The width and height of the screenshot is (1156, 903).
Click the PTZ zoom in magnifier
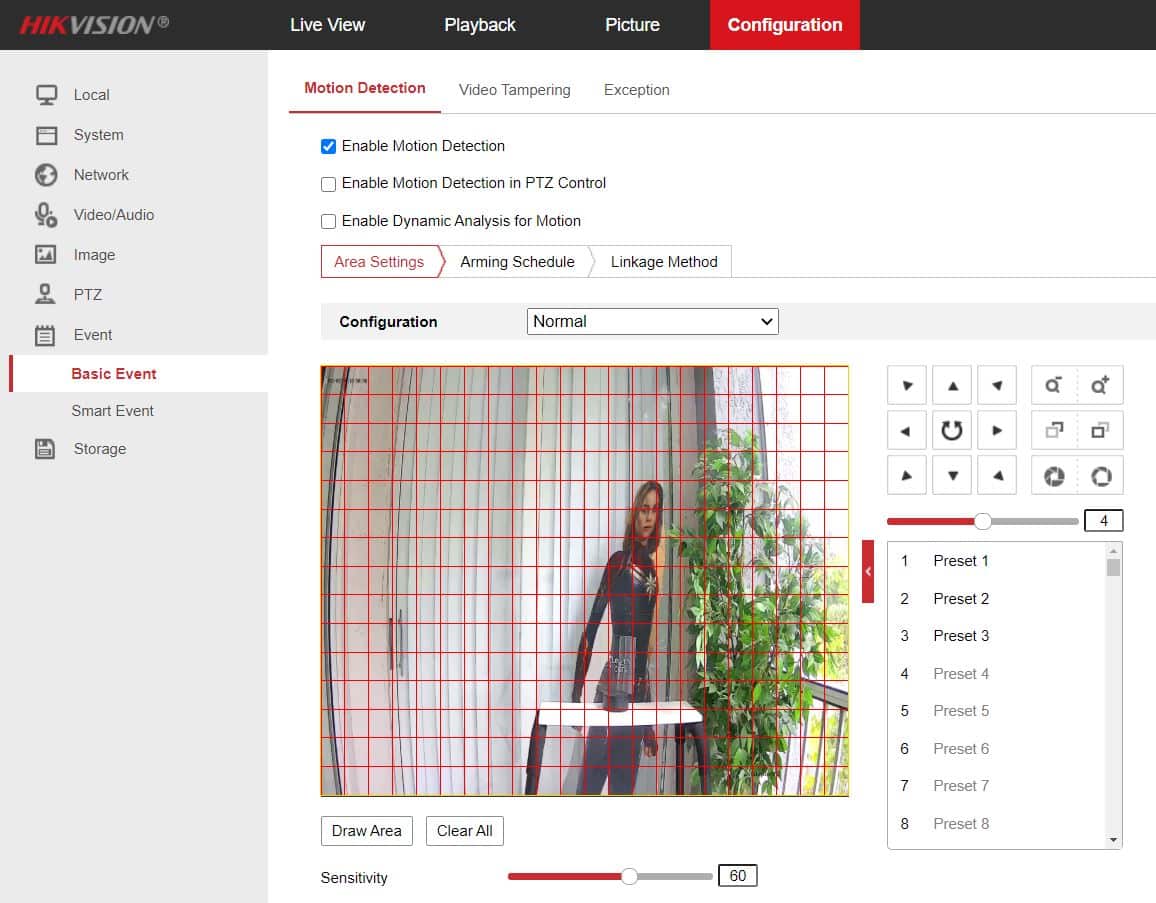pos(1100,386)
